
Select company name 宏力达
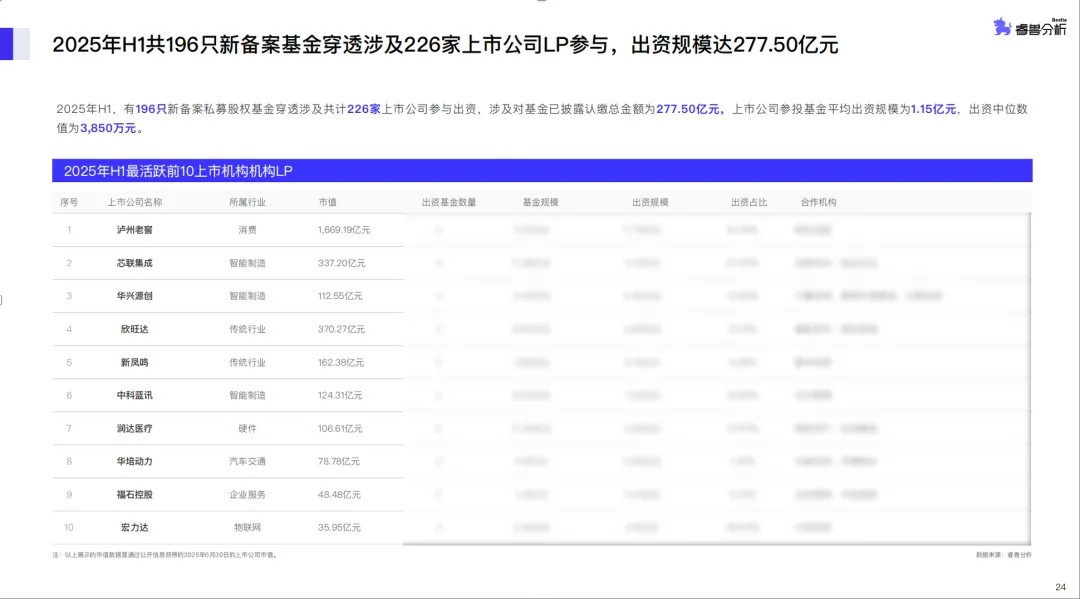pos(134,527)
